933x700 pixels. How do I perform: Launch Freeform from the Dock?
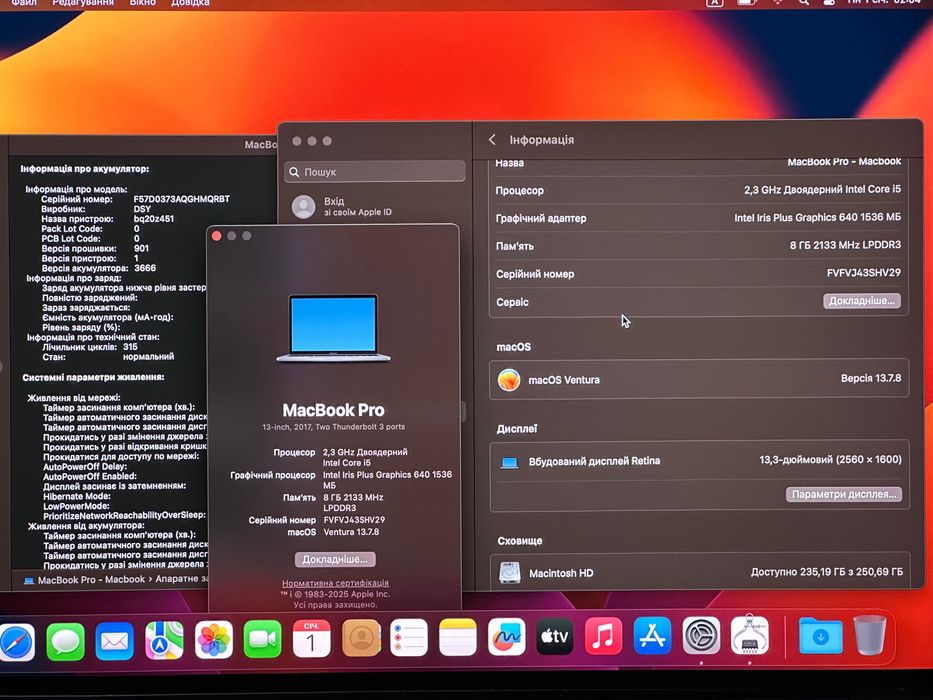click(506, 637)
